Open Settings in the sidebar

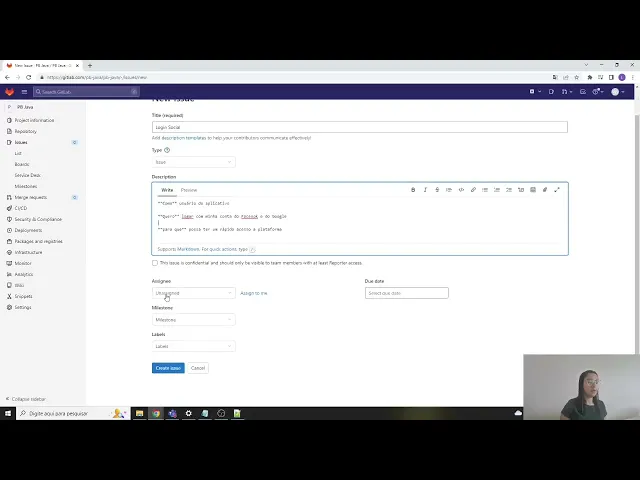(23, 307)
